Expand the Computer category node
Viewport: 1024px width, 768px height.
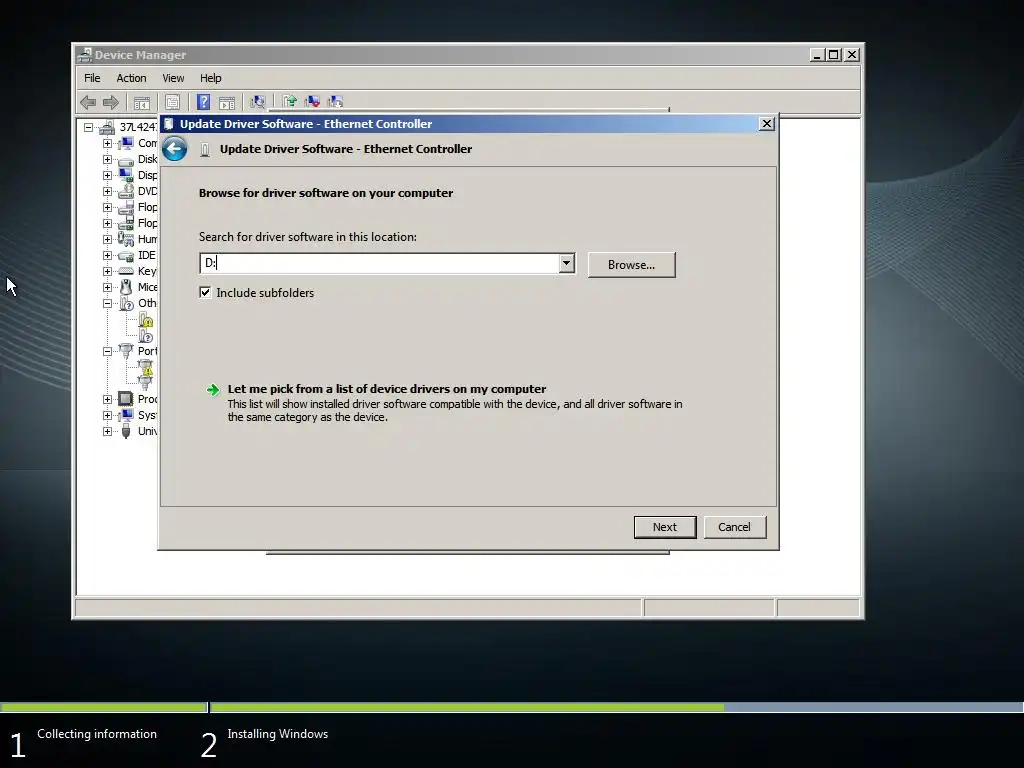click(107, 143)
